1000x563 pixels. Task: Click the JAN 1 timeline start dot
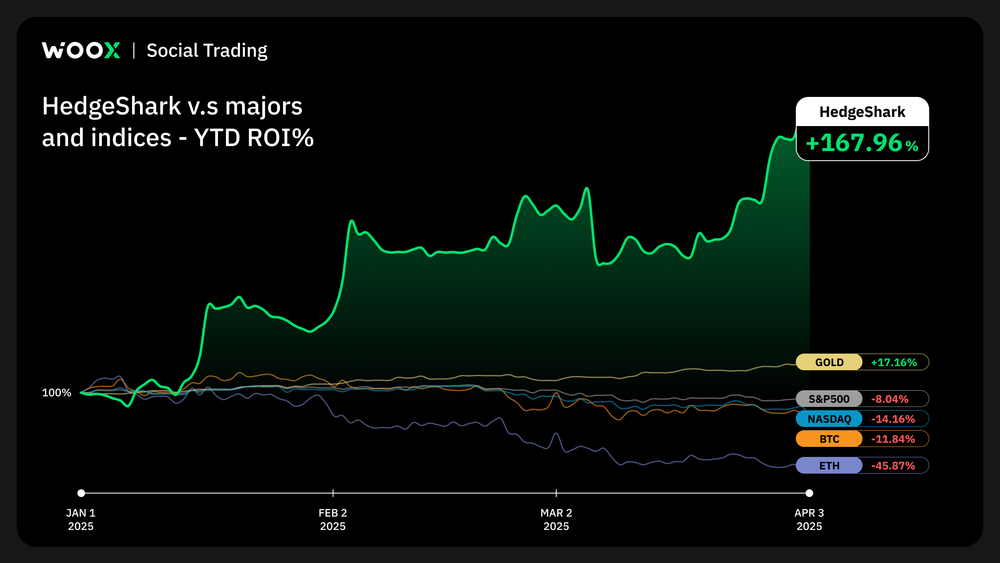[81, 493]
